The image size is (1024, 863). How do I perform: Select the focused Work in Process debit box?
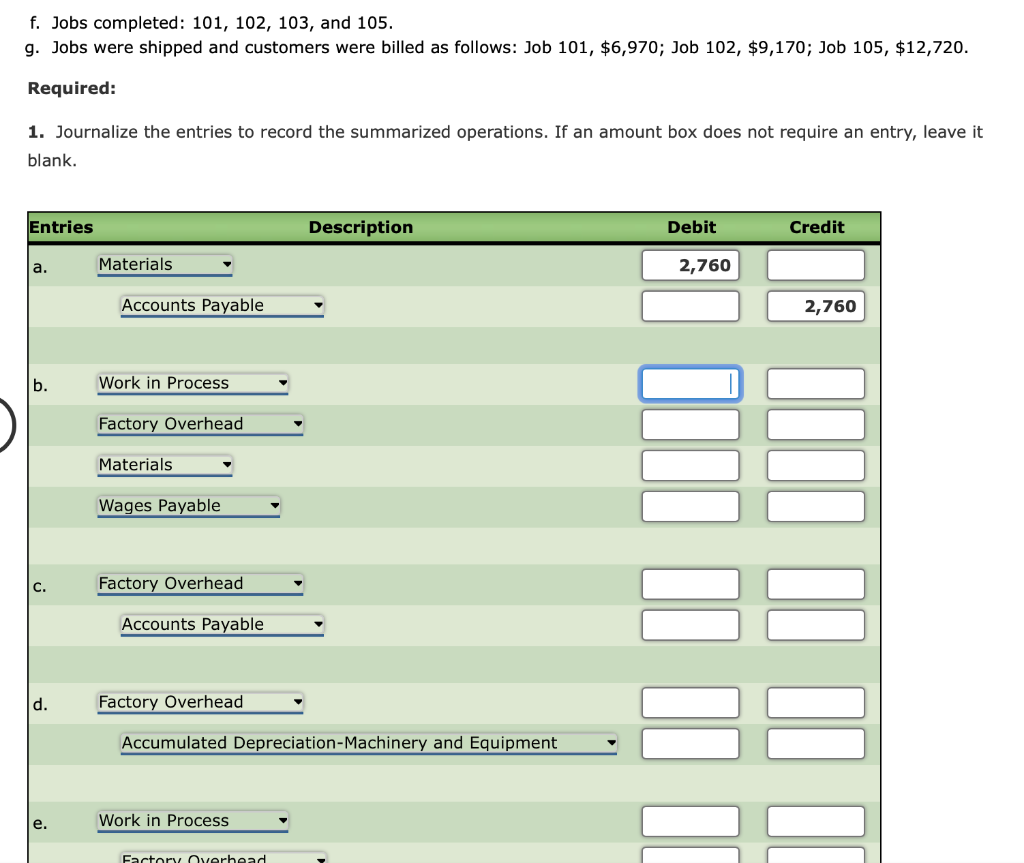690,383
